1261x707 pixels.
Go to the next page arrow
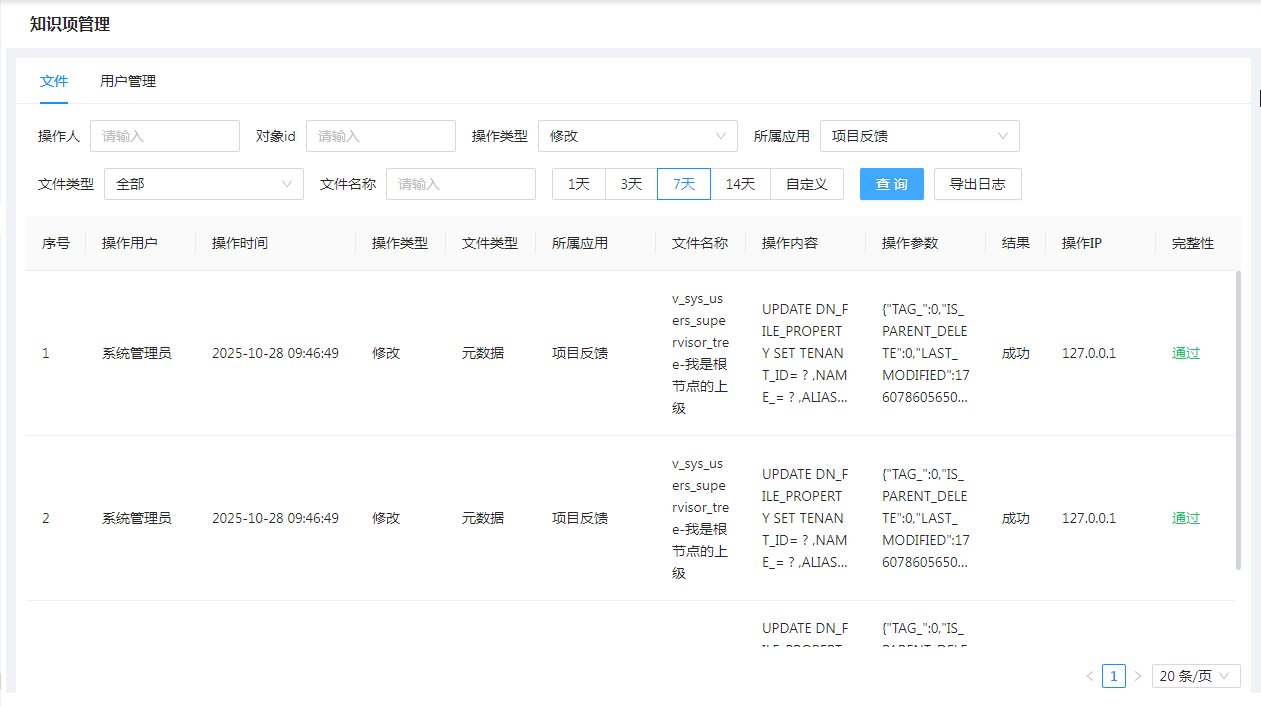1138,676
